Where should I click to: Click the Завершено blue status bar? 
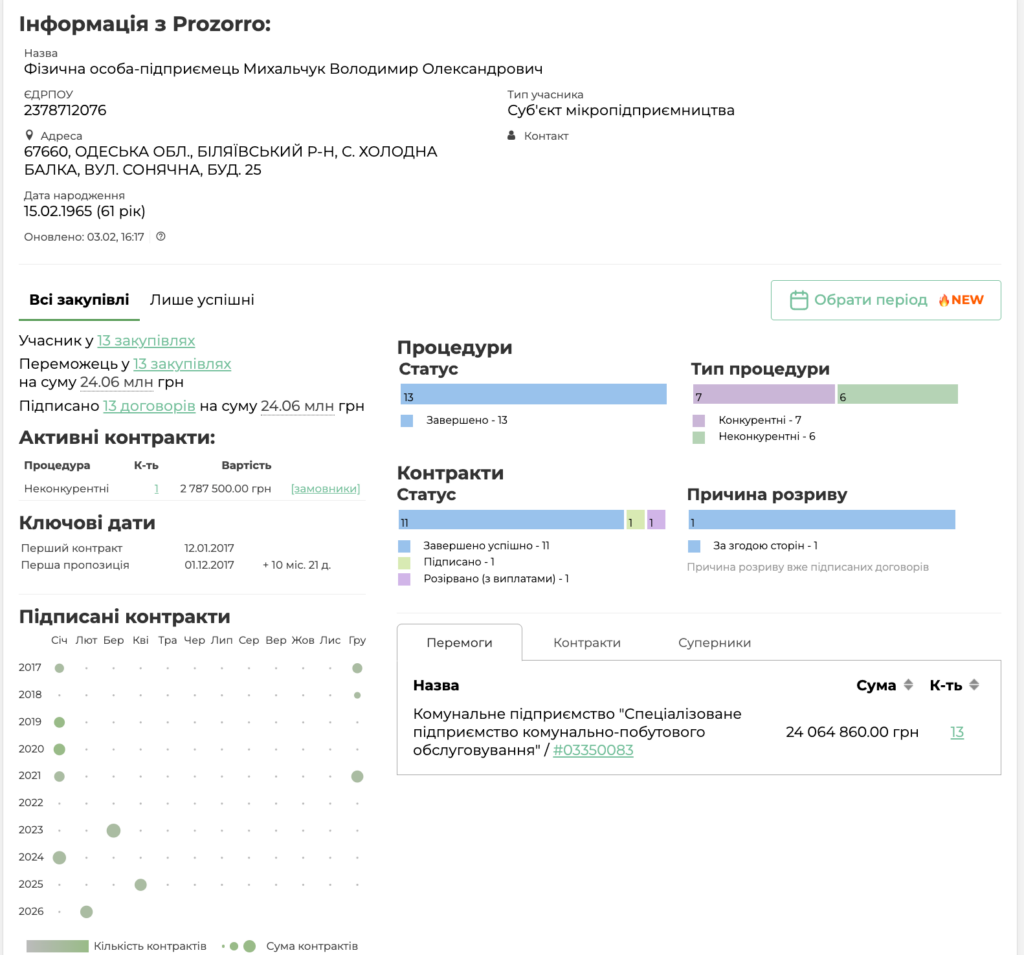[533, 395]
